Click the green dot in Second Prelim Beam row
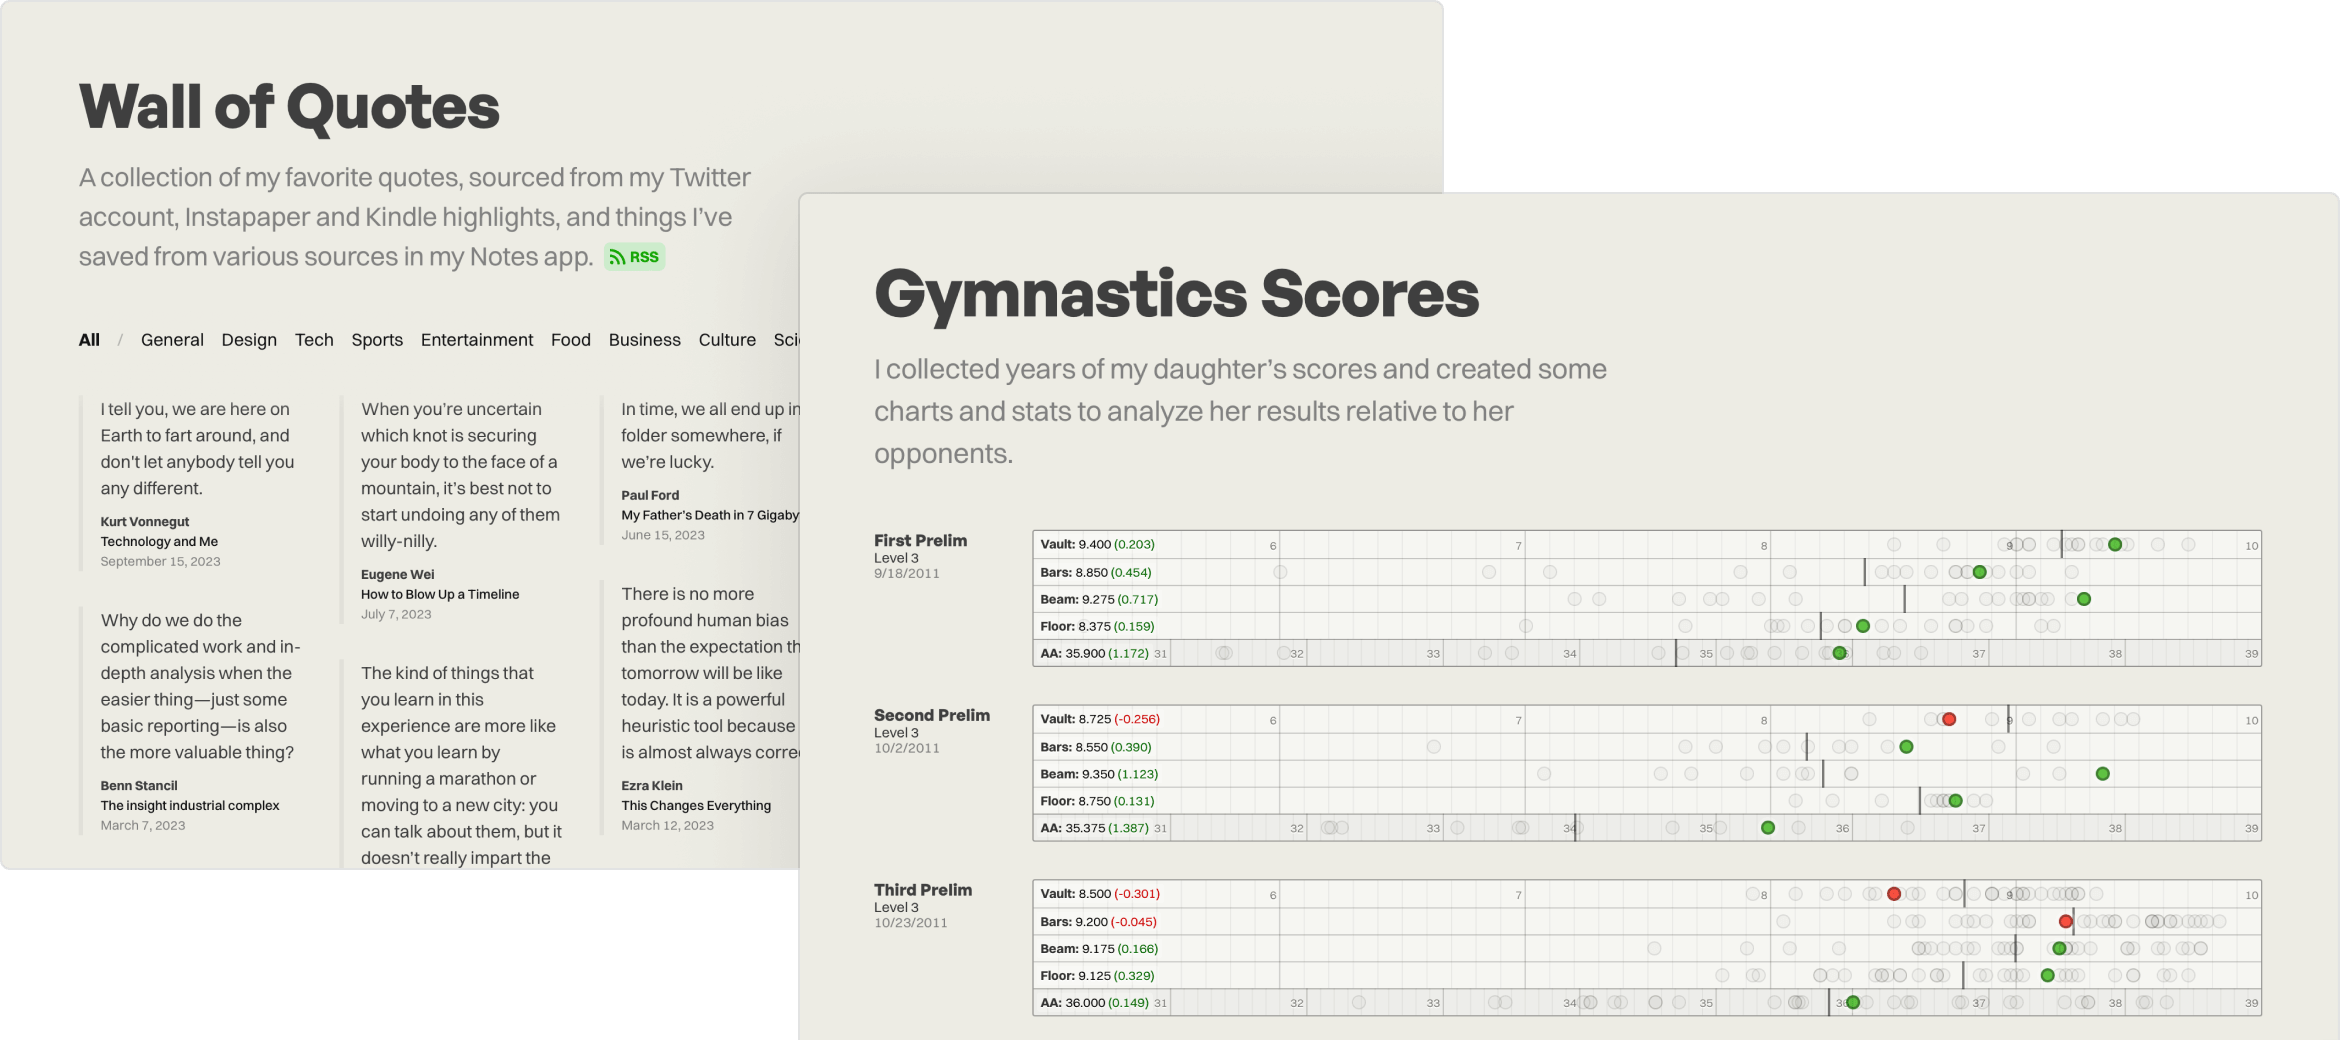 point(2102,774)
